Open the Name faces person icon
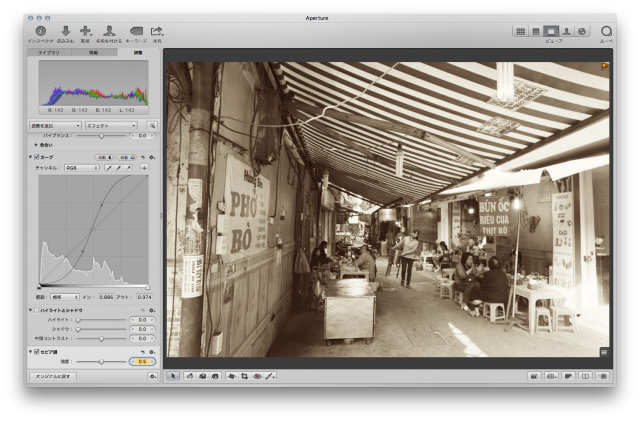 (109, 31)
